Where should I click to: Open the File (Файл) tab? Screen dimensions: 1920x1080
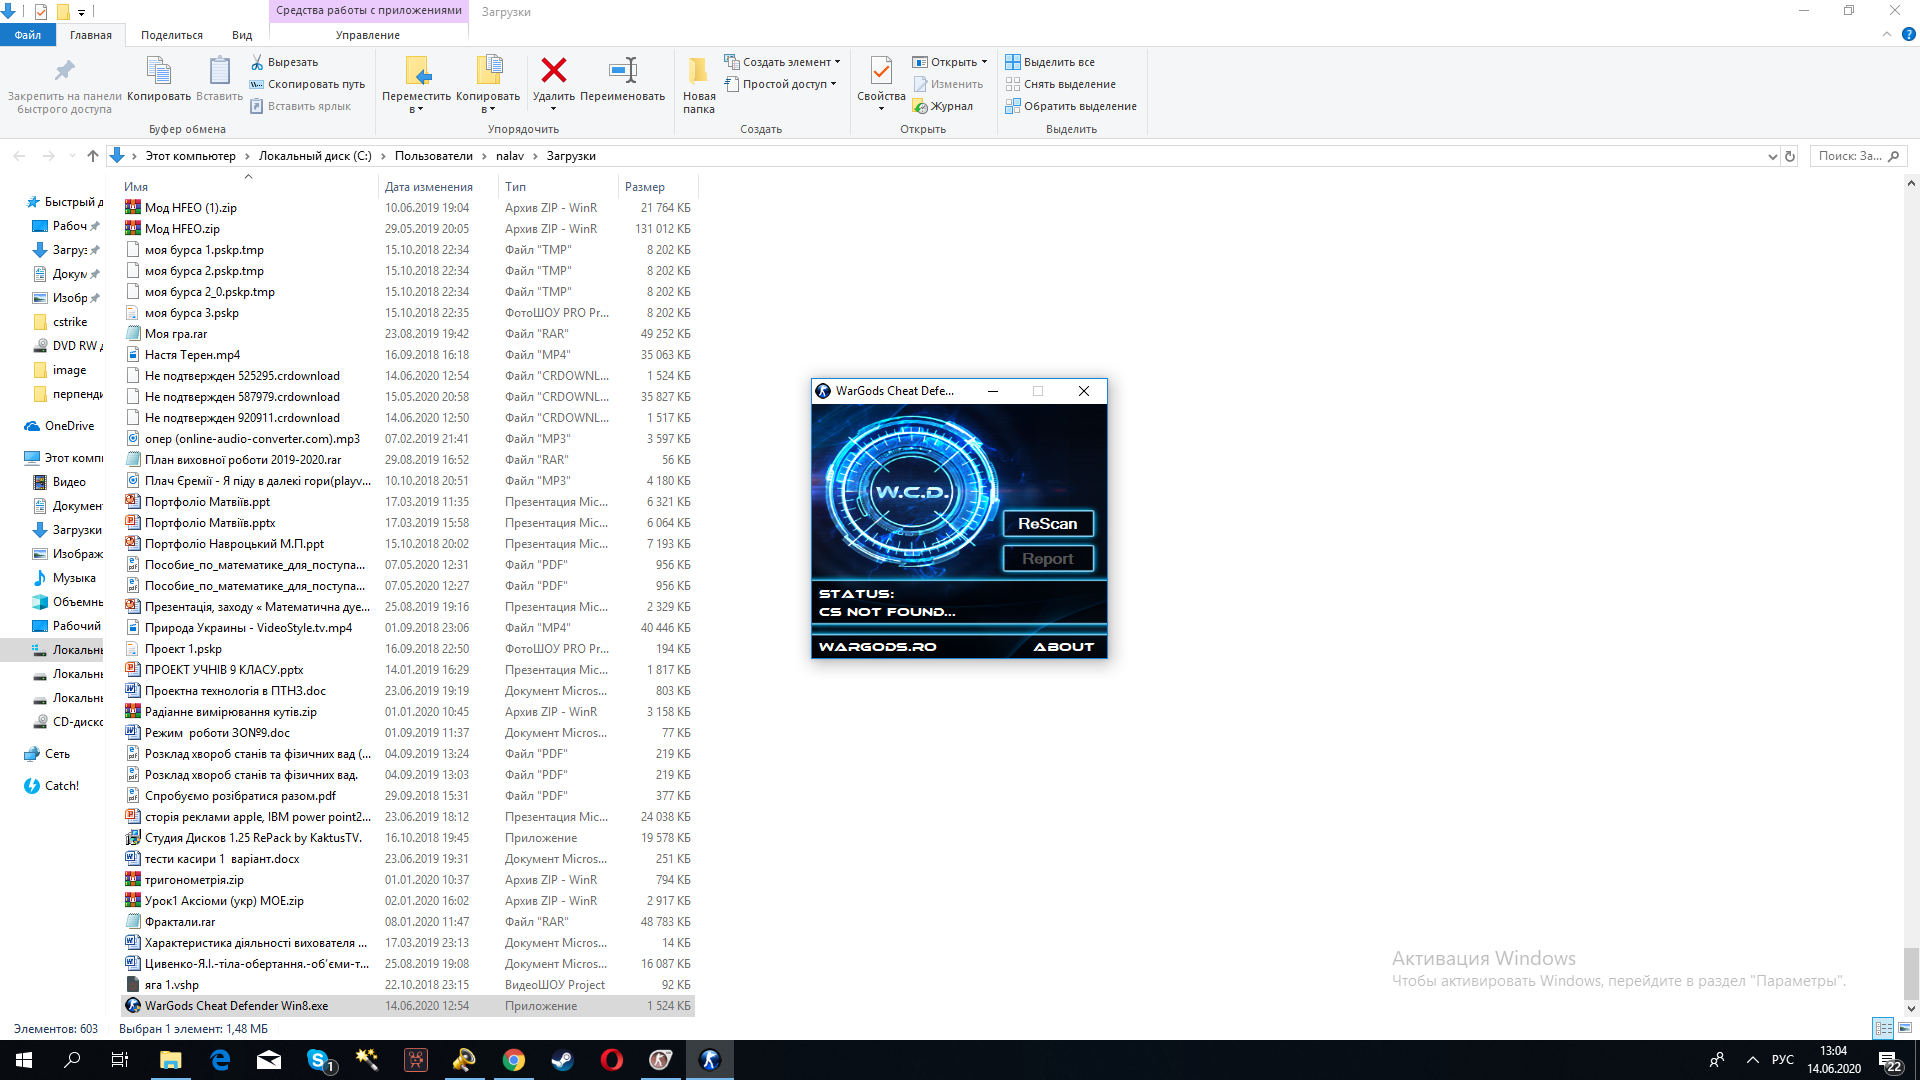(28, 35)
